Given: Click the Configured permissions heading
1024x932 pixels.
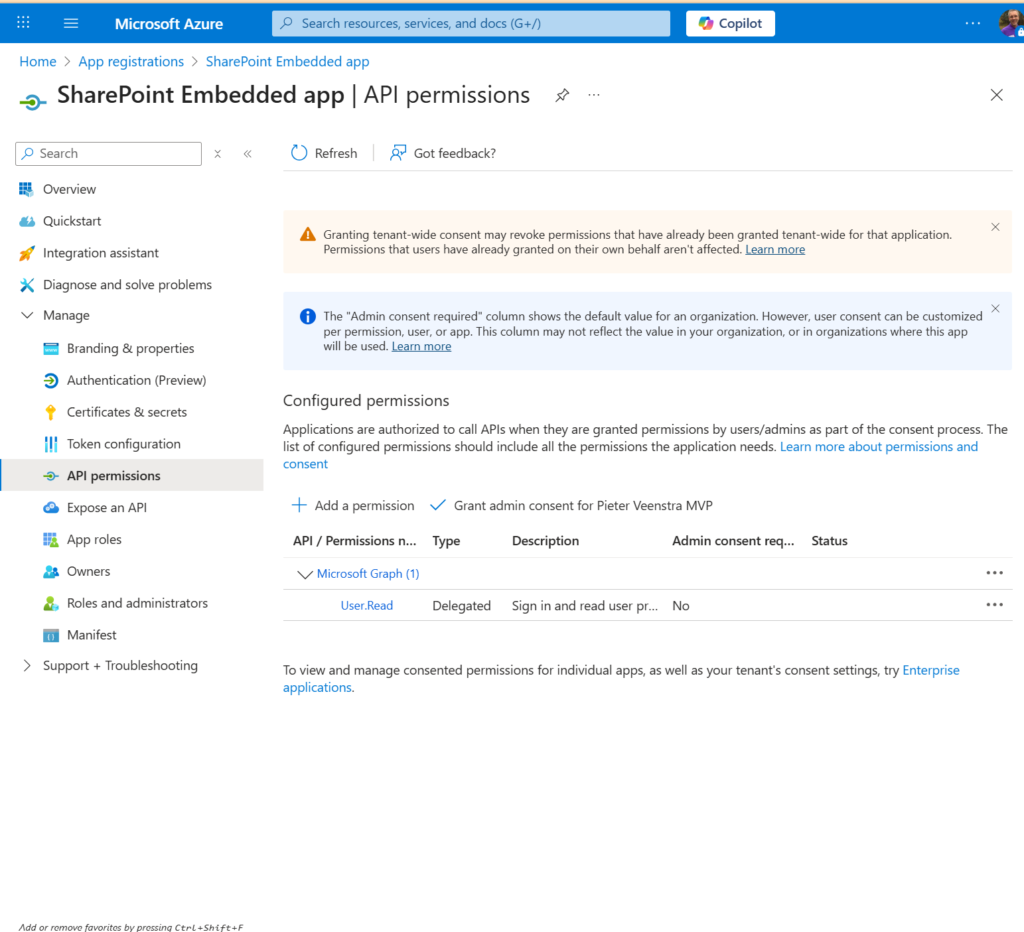Looking at the screenshot, I should point(366,401).
